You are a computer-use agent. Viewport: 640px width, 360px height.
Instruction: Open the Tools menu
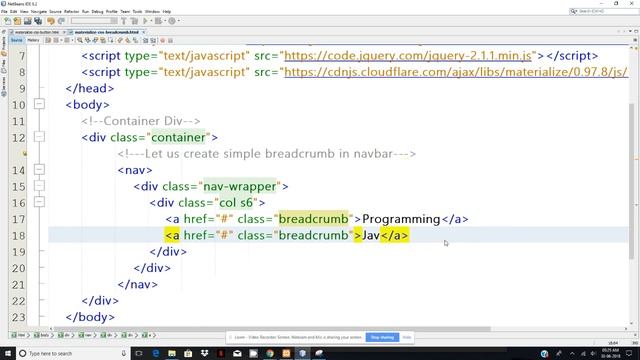point(137,11)
